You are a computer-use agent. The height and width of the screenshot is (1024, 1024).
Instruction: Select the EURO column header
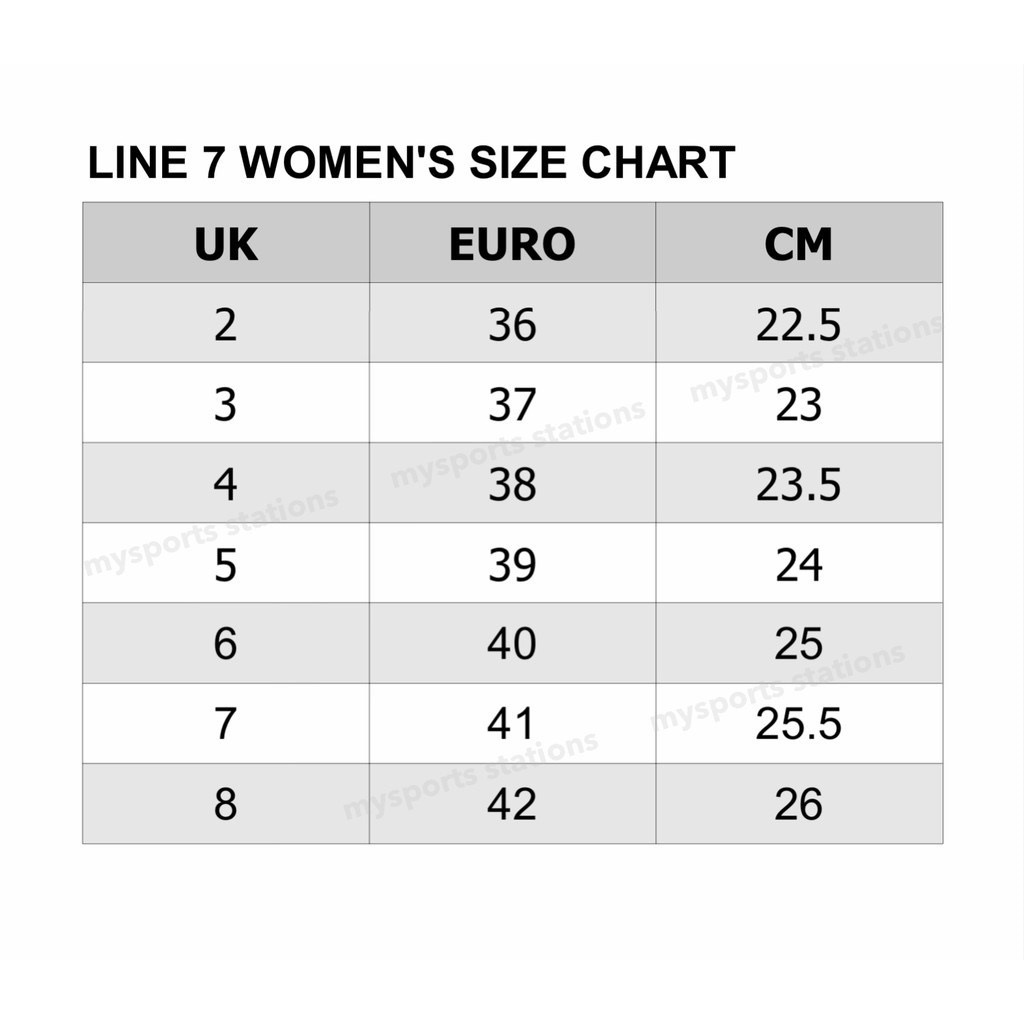512,244
